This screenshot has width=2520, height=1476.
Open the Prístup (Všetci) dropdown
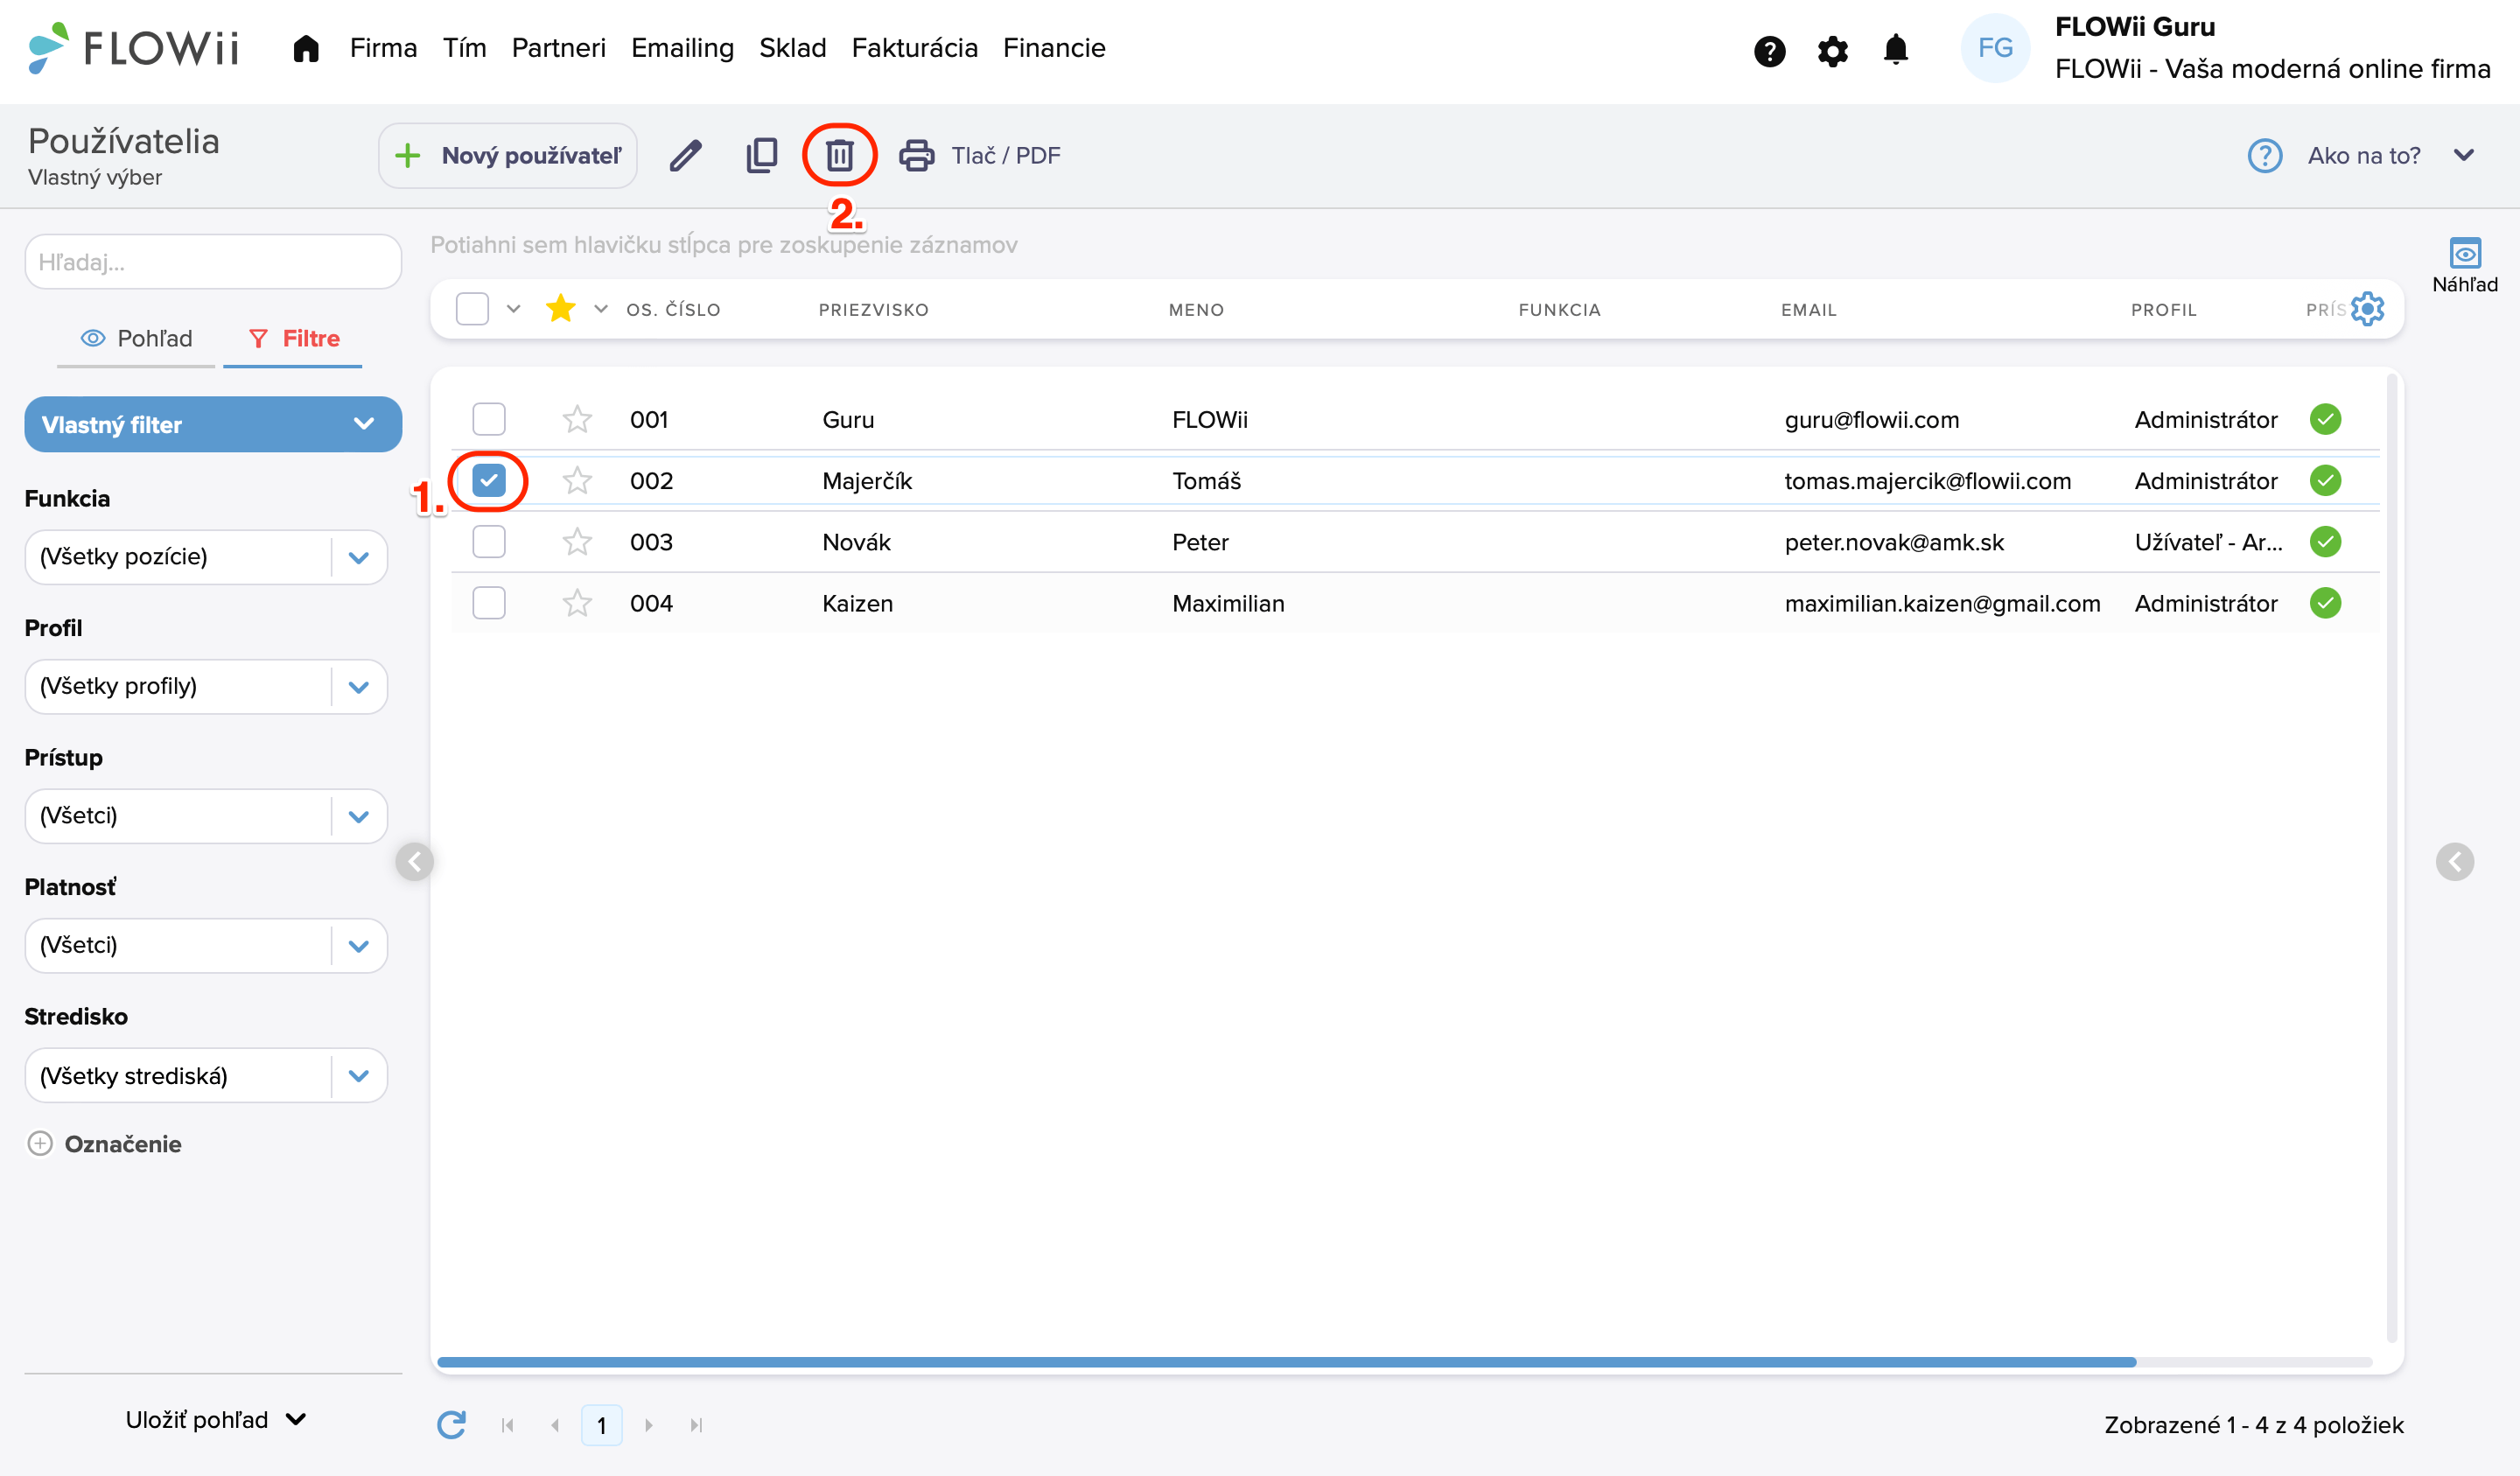pos(206,816)
